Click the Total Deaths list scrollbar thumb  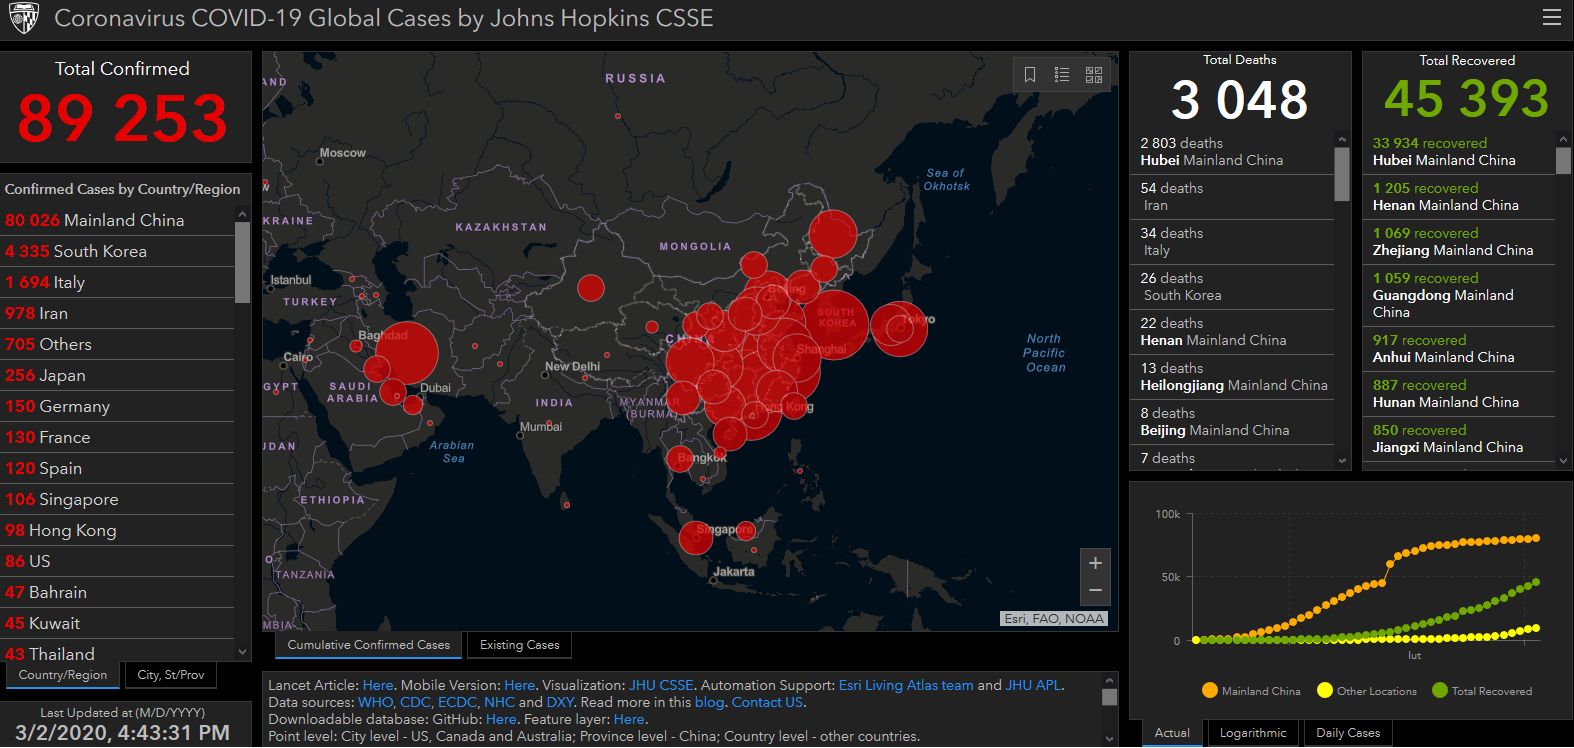point(1342,174)
